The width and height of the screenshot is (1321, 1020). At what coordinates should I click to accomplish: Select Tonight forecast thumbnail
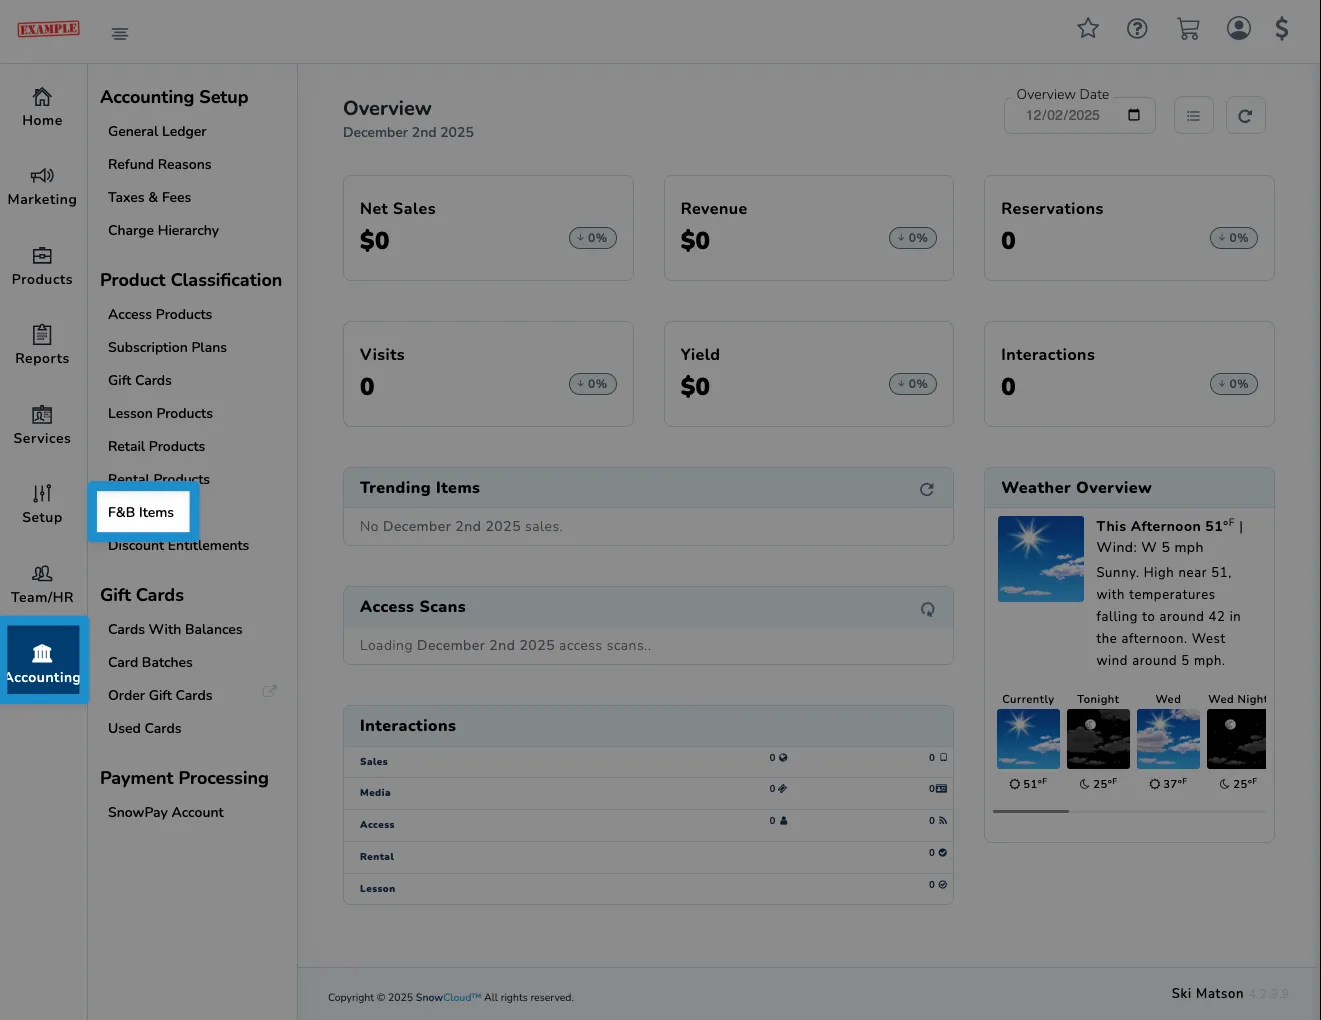(x=1098, y=739)
